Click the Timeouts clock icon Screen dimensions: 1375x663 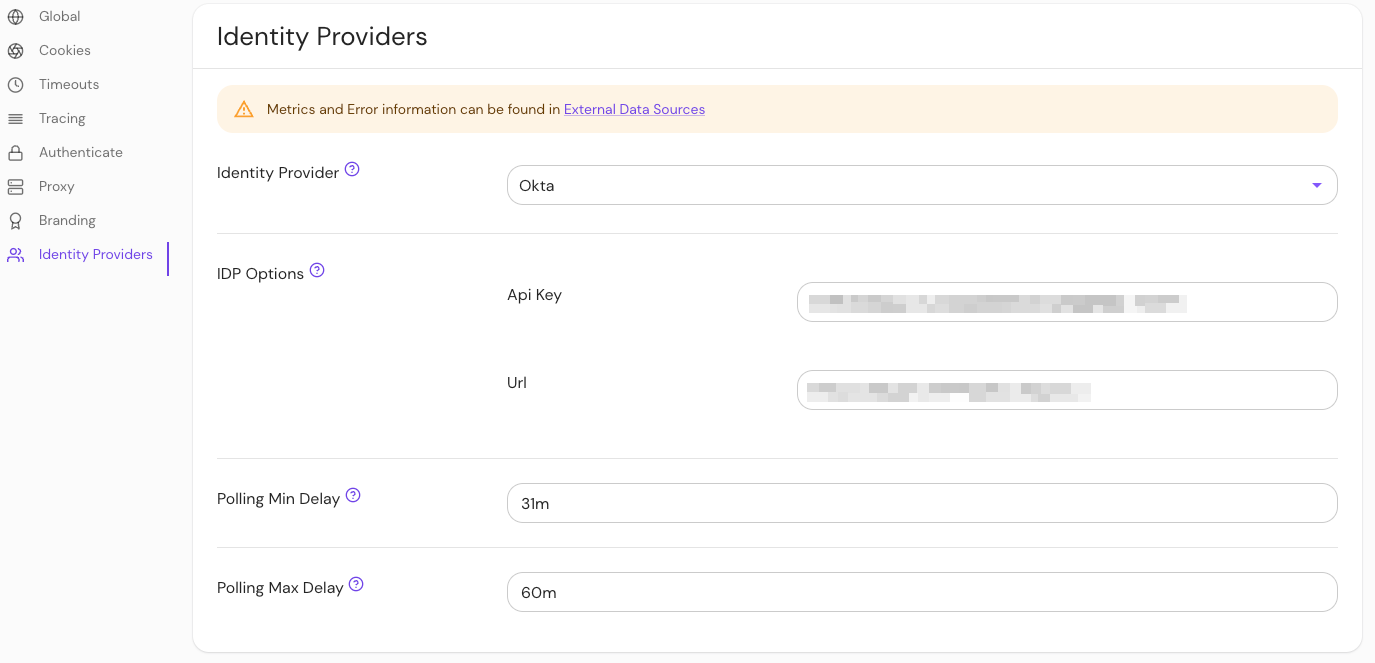coord(16,84)
